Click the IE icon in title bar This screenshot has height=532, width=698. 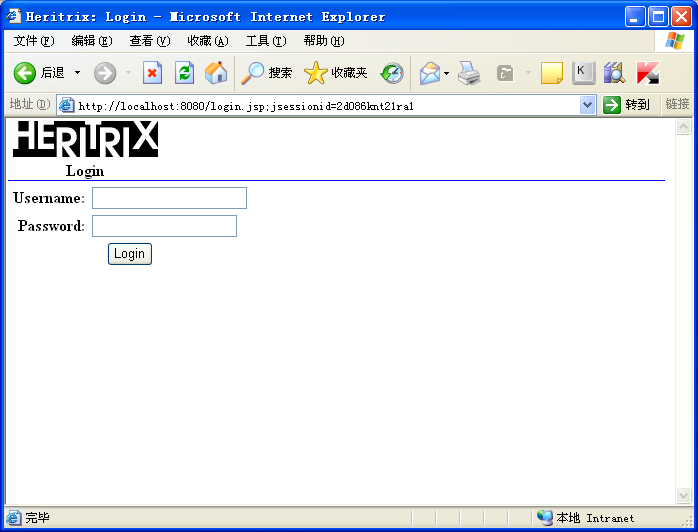pyautogui.click(x=14, y=16)
